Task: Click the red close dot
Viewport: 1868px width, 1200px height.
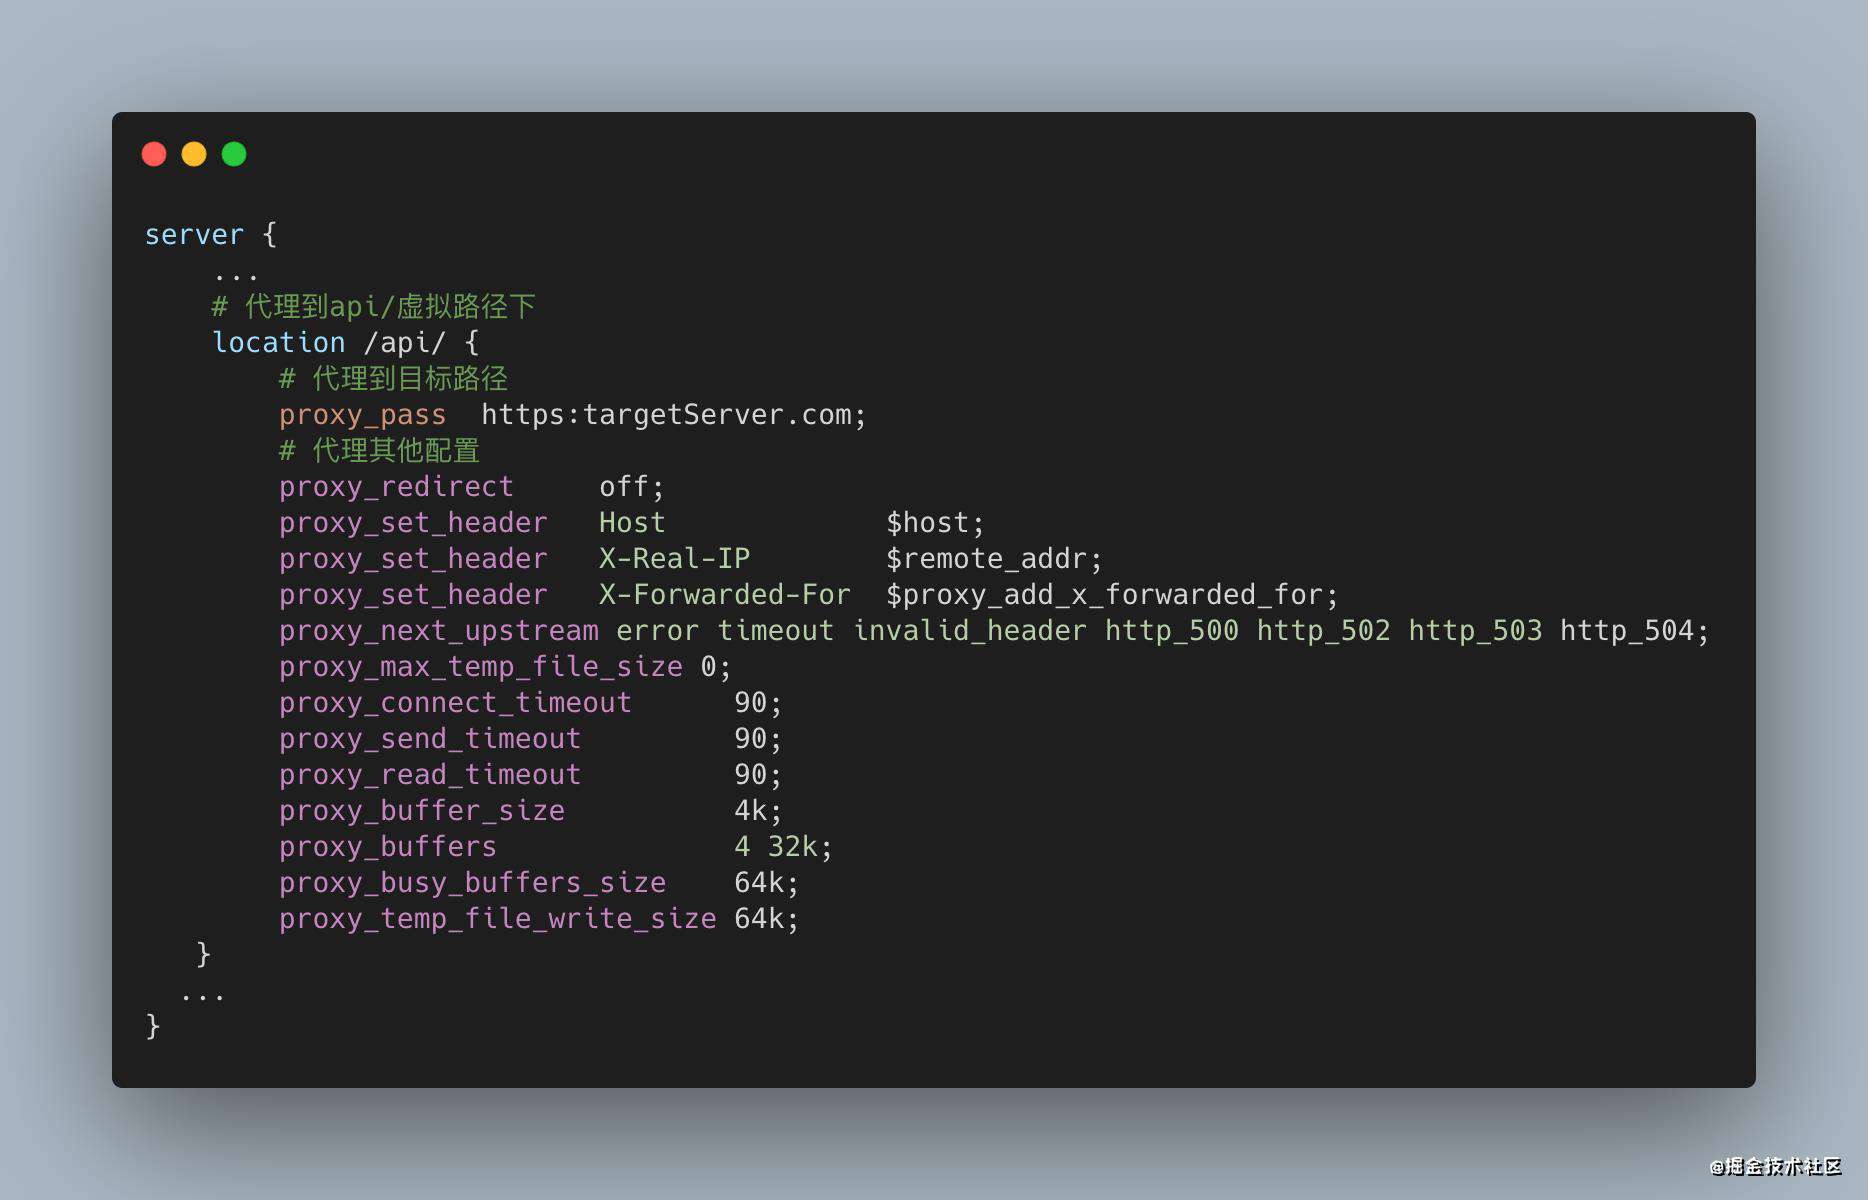Action: [x=154, y=154]
